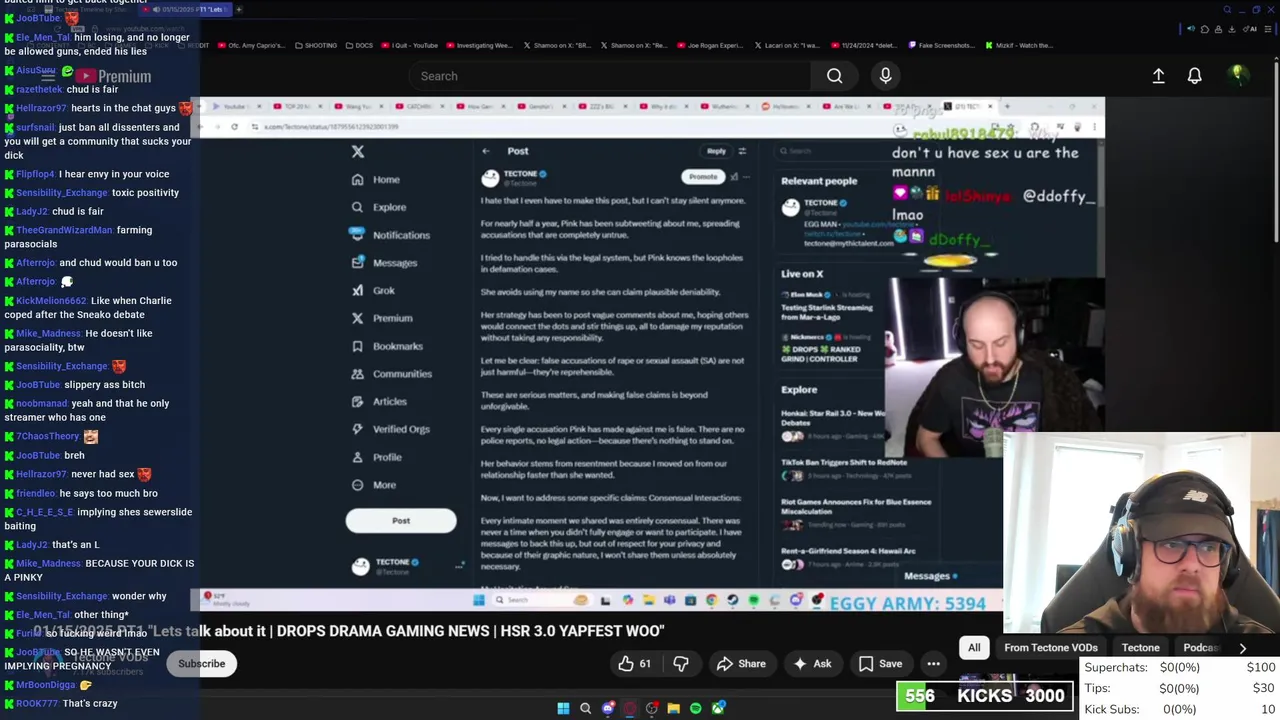The height and width of the screenshot is (720, 1280).
Task: Dislike the video with thumbs down
Action: point(681,663)
